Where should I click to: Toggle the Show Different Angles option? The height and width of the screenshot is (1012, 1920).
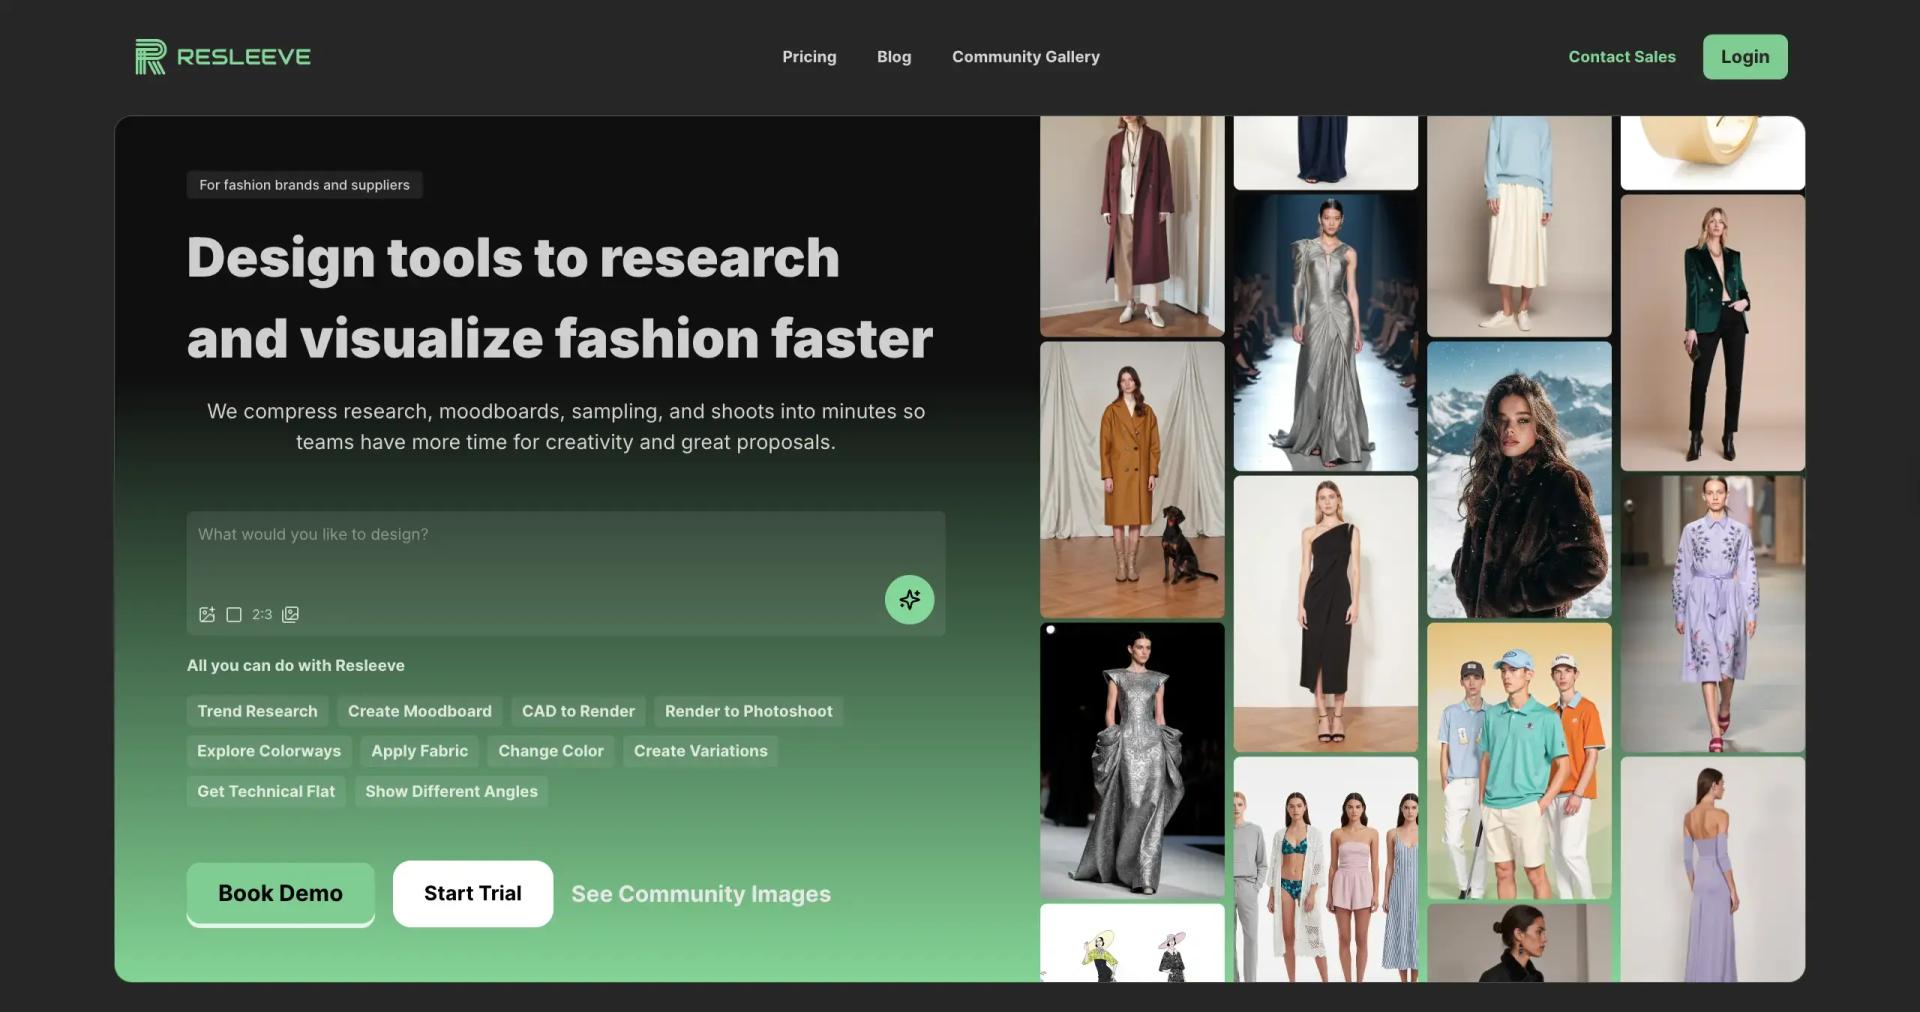[x=450, y=790]
